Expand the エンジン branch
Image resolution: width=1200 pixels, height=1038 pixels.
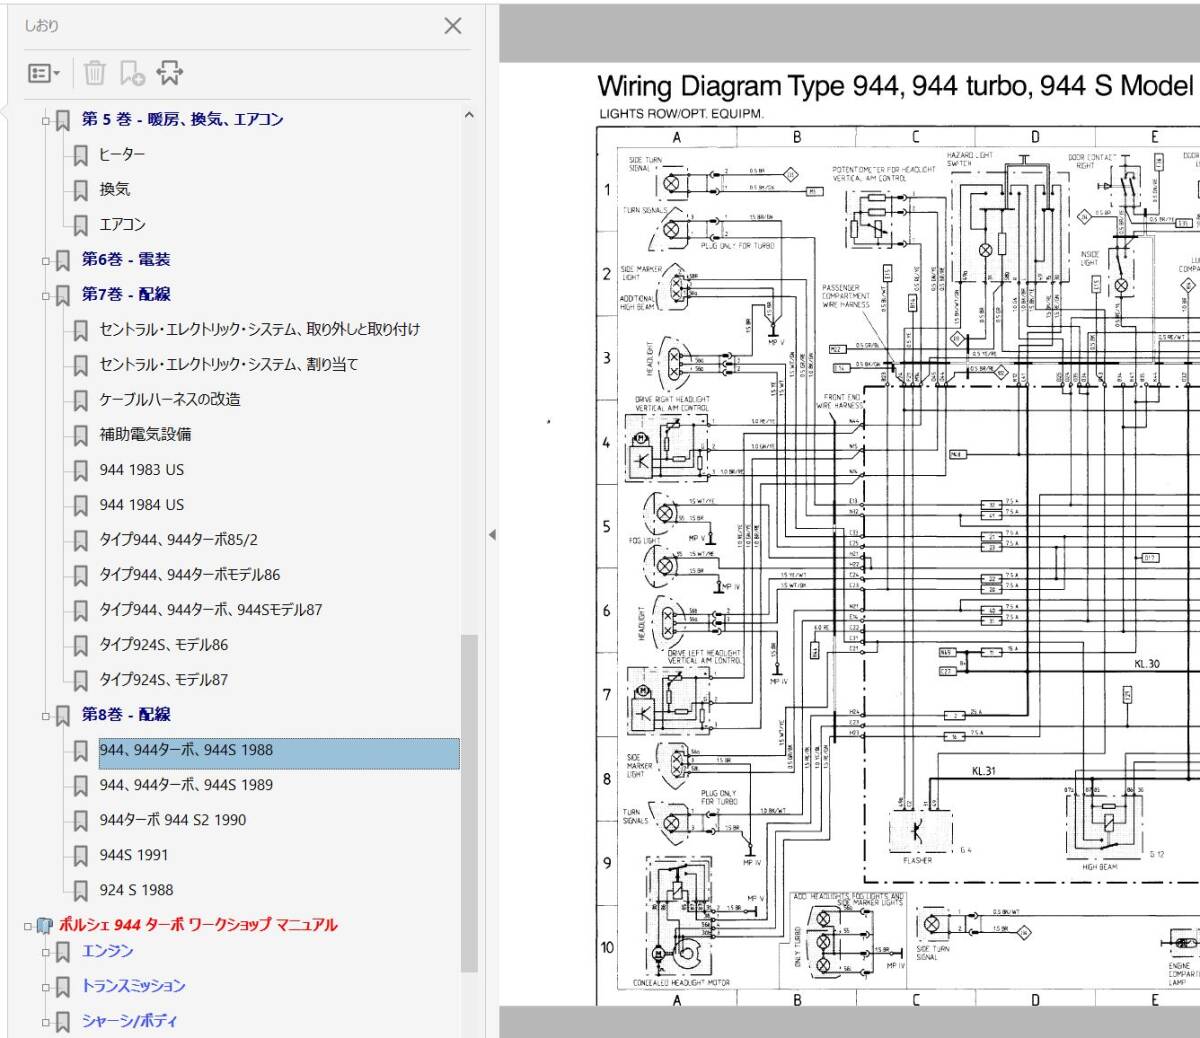(x=46, y=952)
